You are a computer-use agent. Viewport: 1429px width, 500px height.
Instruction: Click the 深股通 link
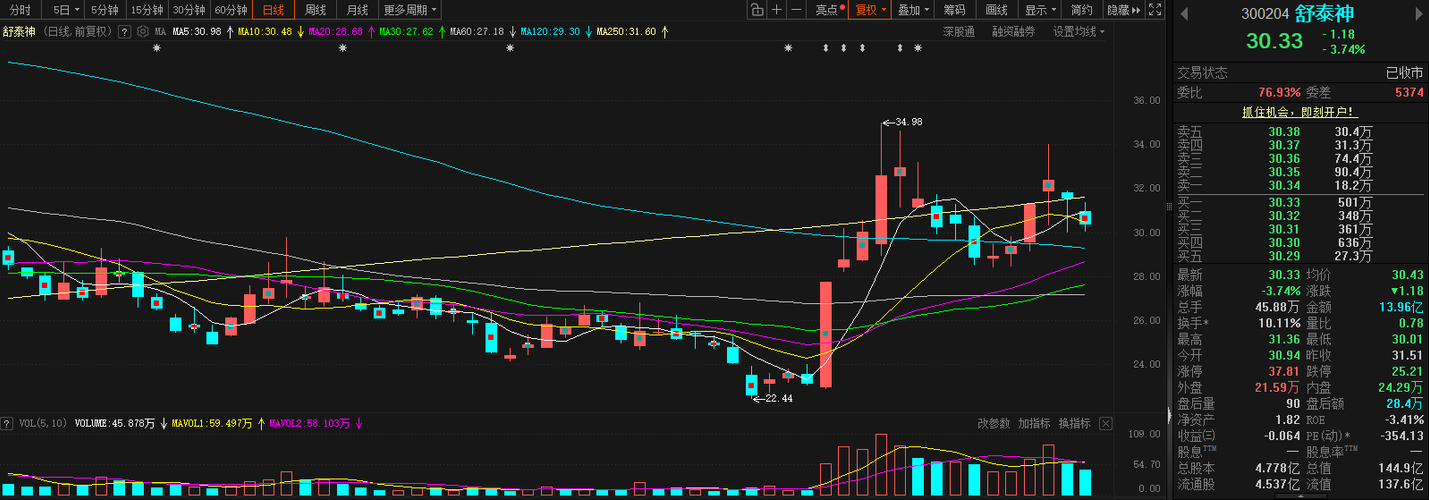(958, 31)
